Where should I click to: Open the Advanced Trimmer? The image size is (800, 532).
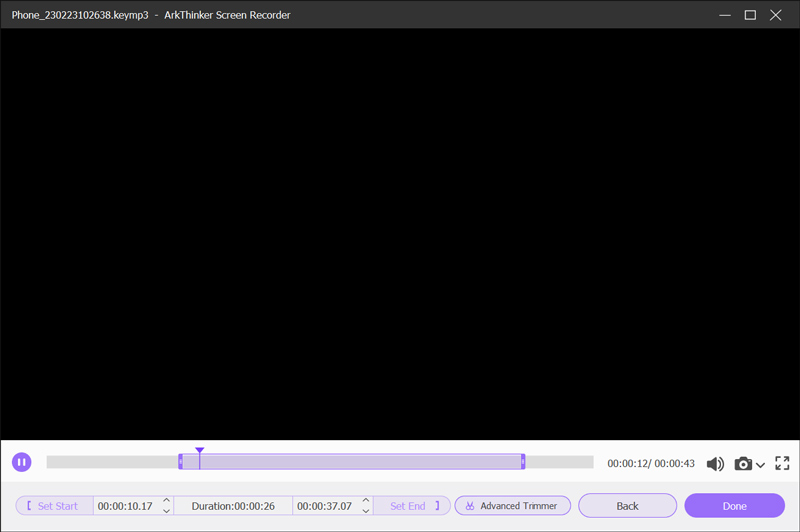point(512,505)
